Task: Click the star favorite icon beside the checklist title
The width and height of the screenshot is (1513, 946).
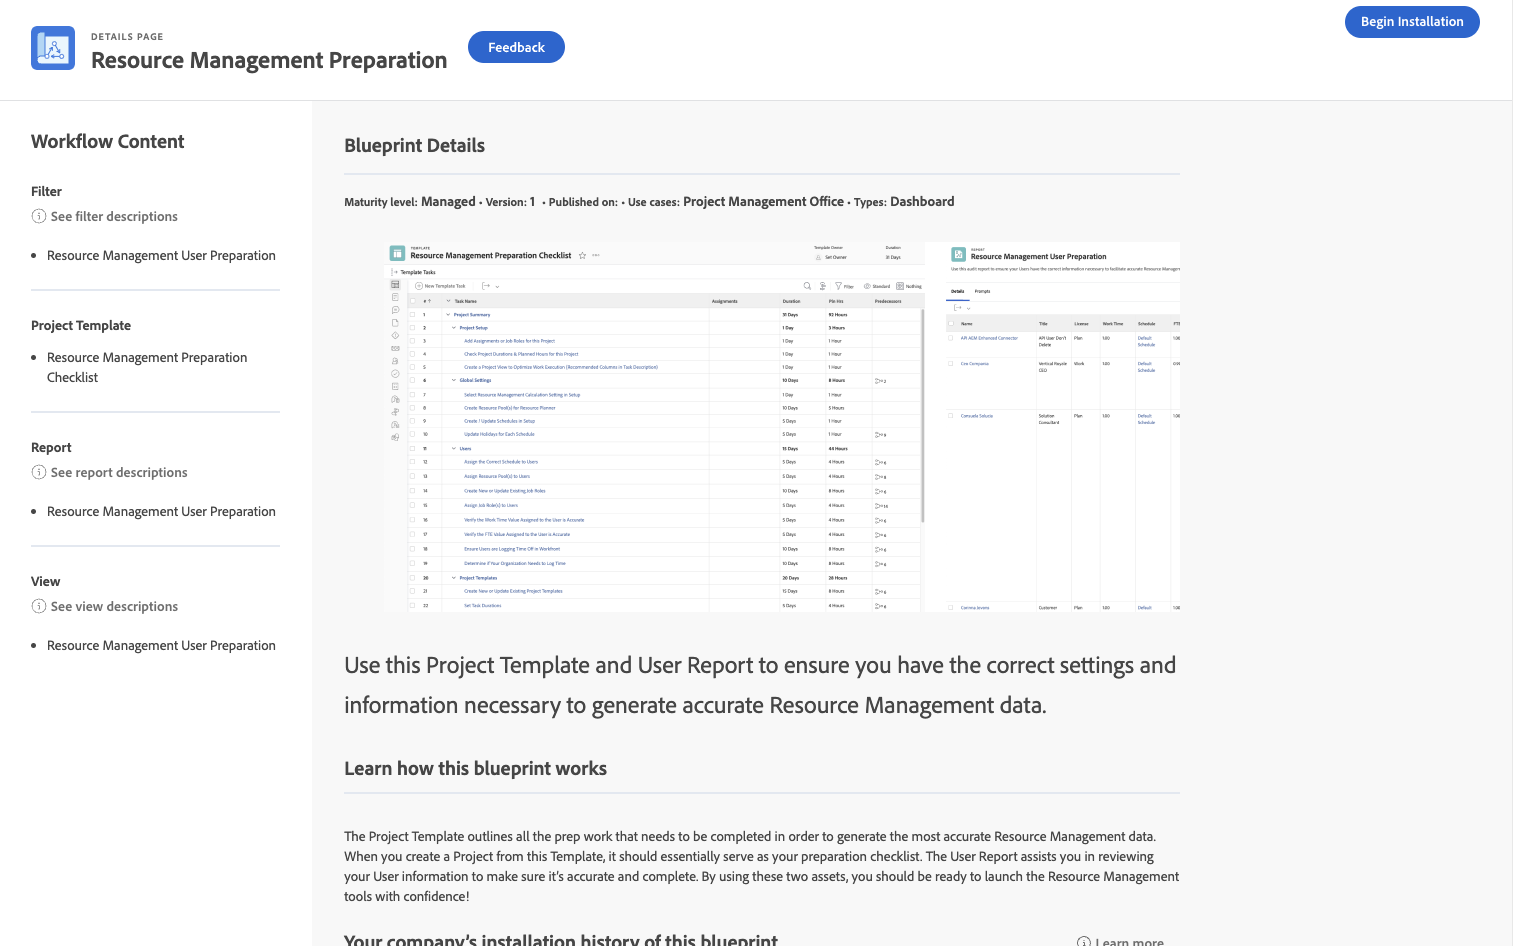Action: point(582,255)
